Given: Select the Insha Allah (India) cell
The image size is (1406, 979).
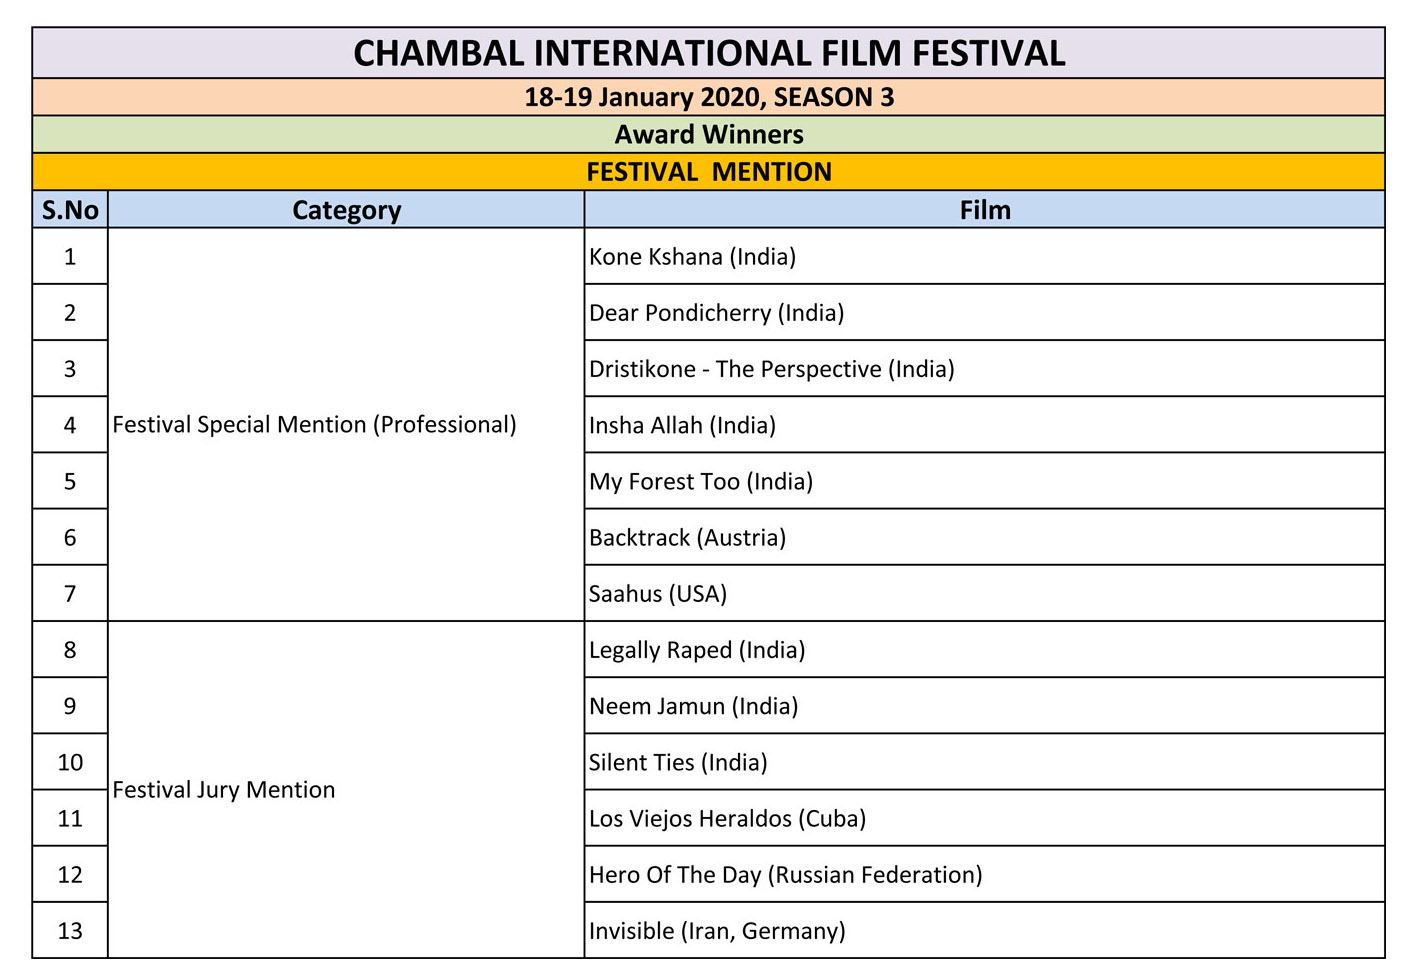Looking at the screenshot, I should click(985, 424).
